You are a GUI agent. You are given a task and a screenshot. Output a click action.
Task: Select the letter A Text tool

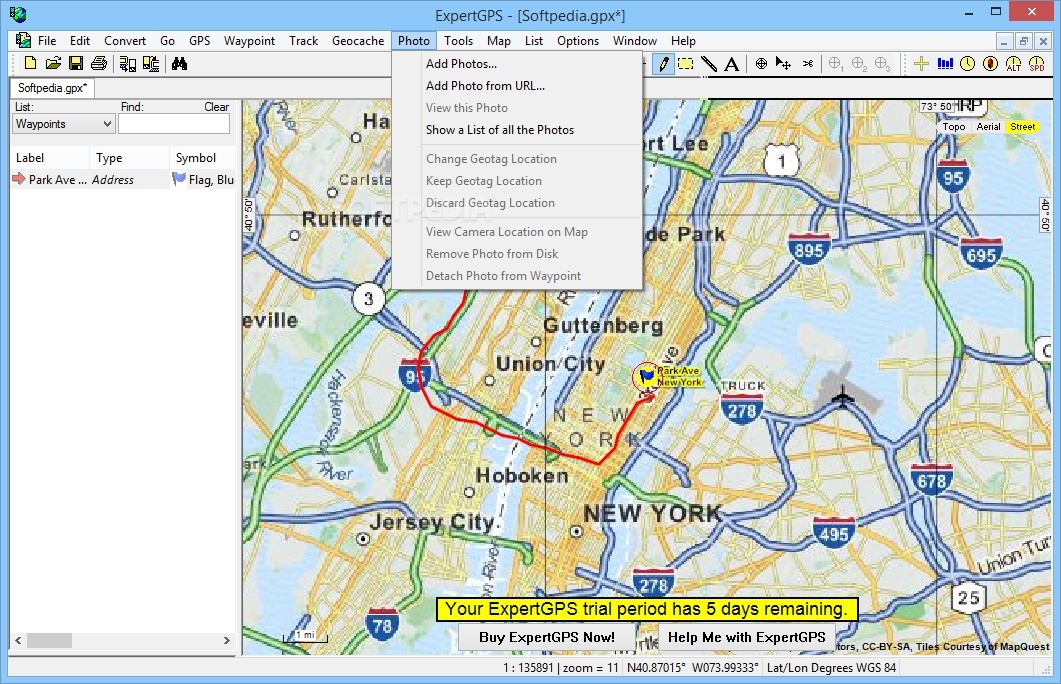731,64
